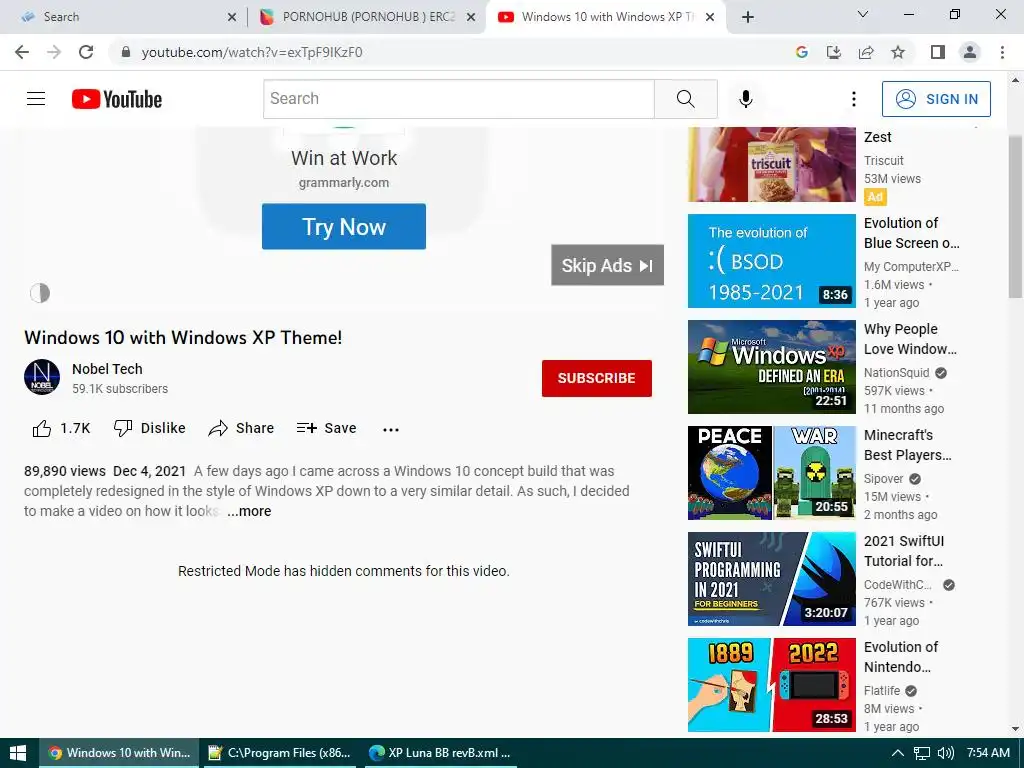
Task: Click the page vertical scrollbar thumb
Action: click(x=1016, y=216)
